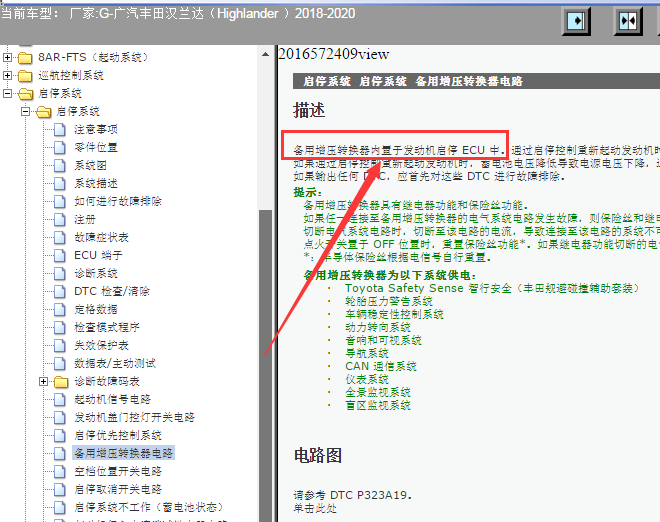
Task: Click the gray 启停系统 备用增压转换器电路 title bar
Action: [x=476, y=81]
